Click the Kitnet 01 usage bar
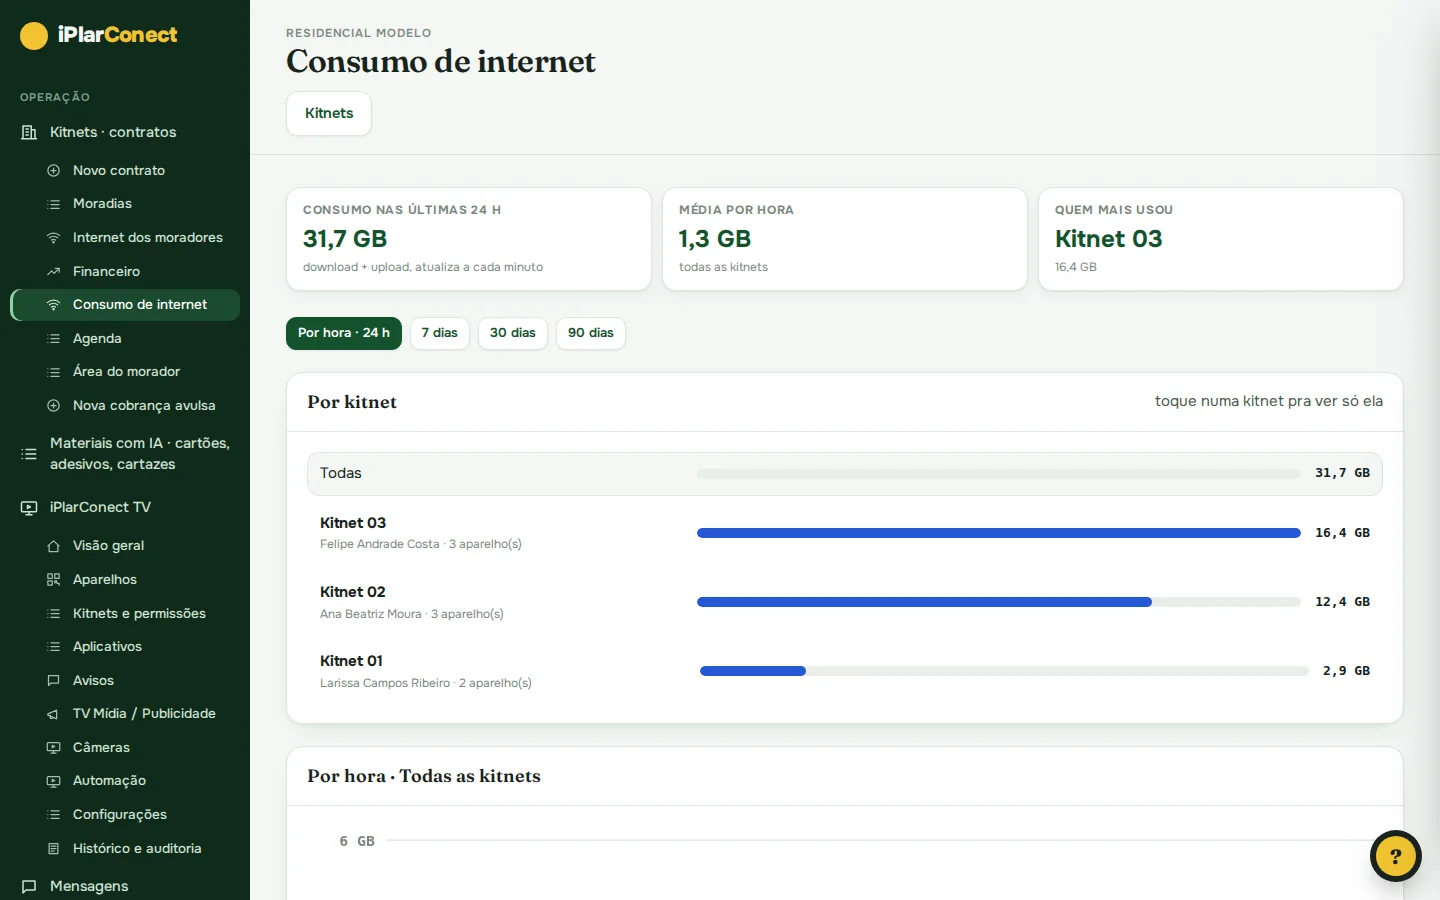 1004,671
